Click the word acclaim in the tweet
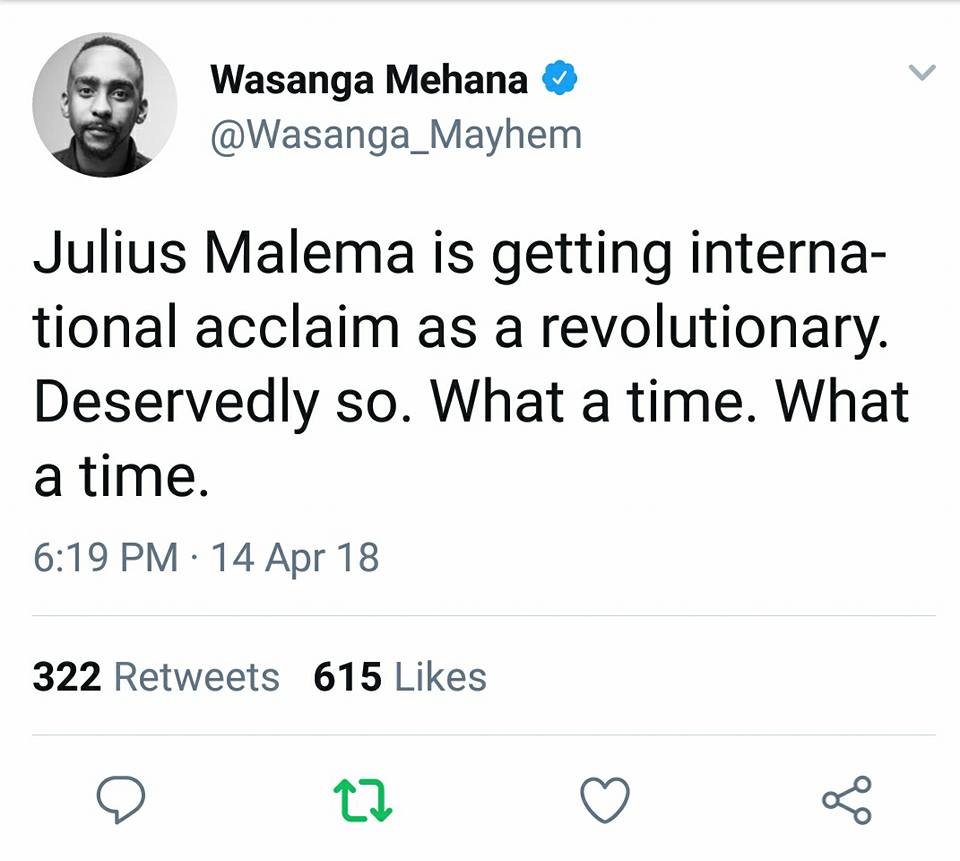The image size is (960, 861). (297, 328)
